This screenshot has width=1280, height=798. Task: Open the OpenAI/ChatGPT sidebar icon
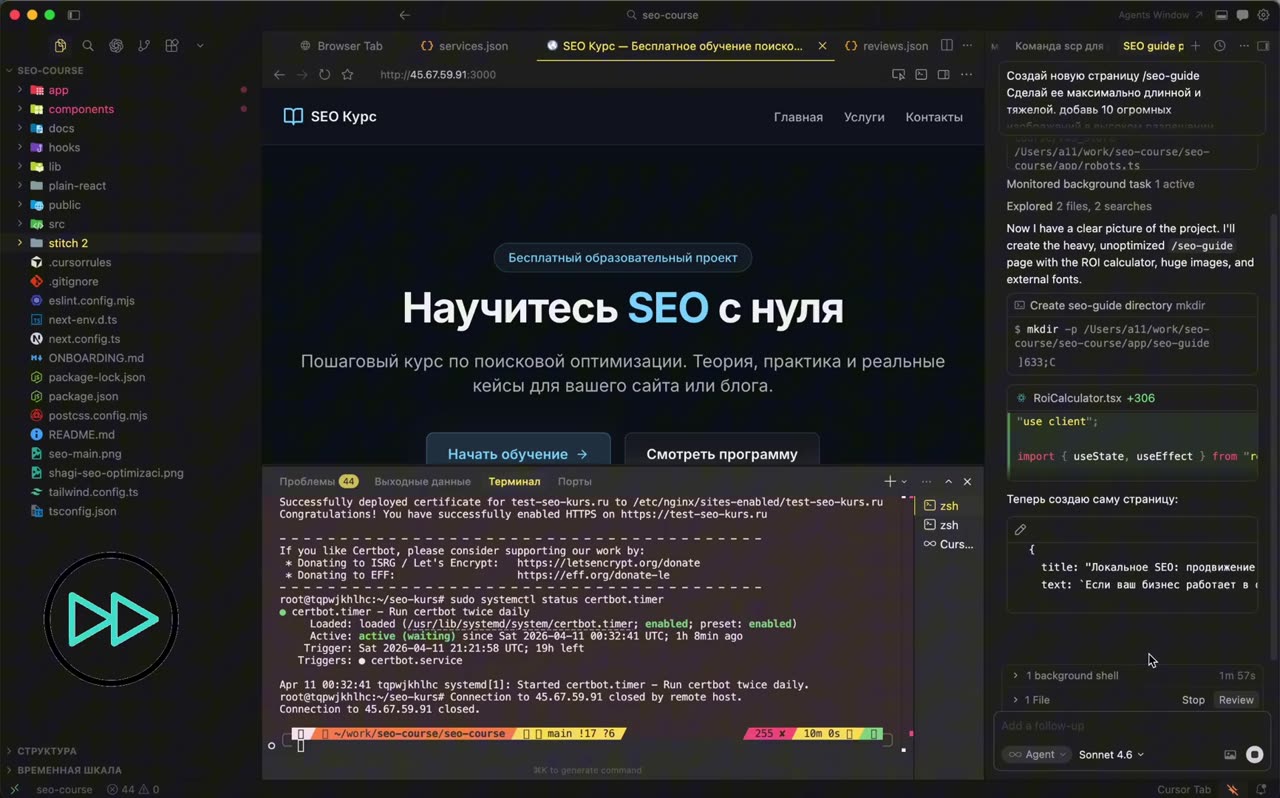tap(116, 46)
